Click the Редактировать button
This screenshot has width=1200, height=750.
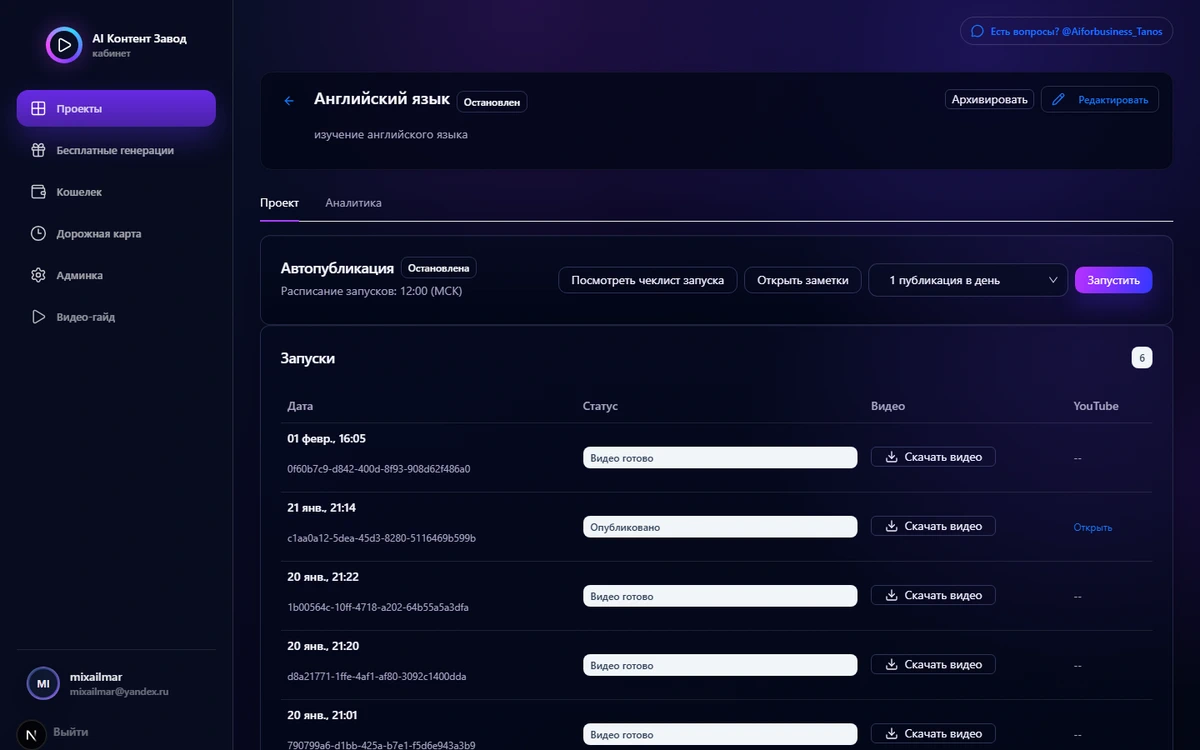click(x=1100, y=99)
